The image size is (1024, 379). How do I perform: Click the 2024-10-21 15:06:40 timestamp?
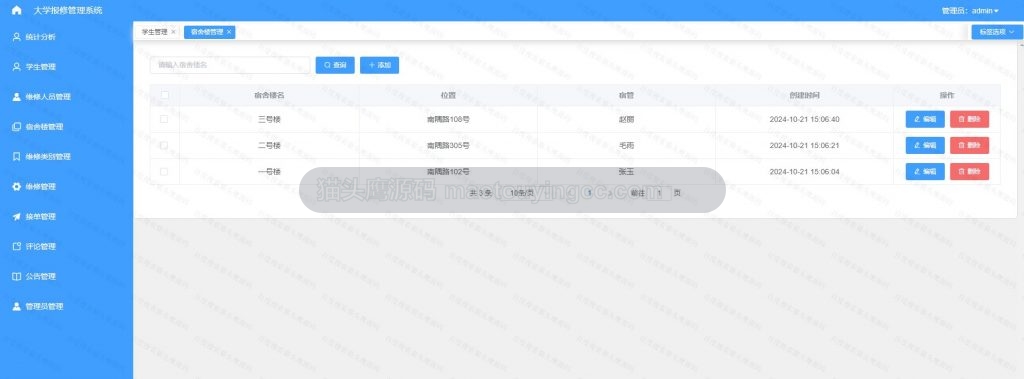(804, 119)
